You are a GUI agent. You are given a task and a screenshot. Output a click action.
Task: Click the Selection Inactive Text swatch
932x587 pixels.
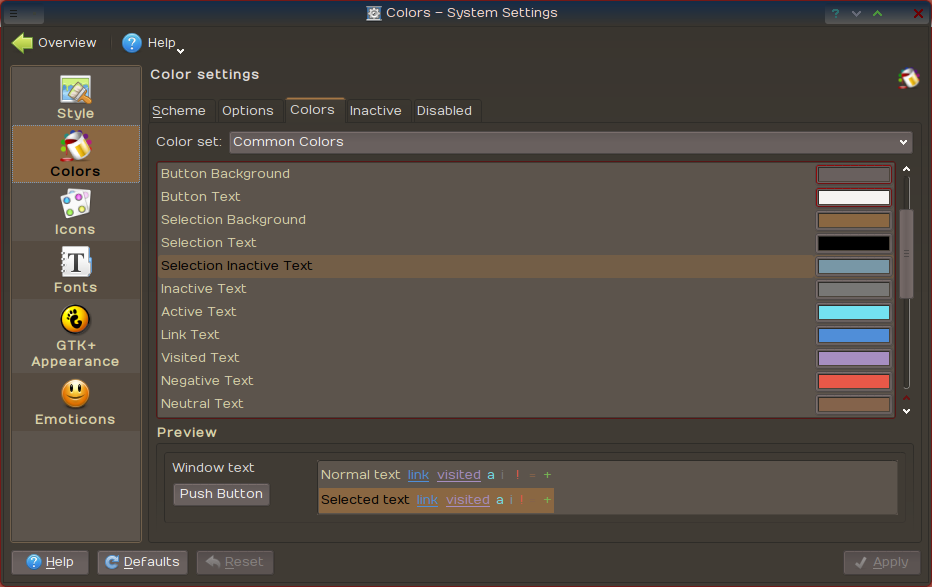click(854, 266)
